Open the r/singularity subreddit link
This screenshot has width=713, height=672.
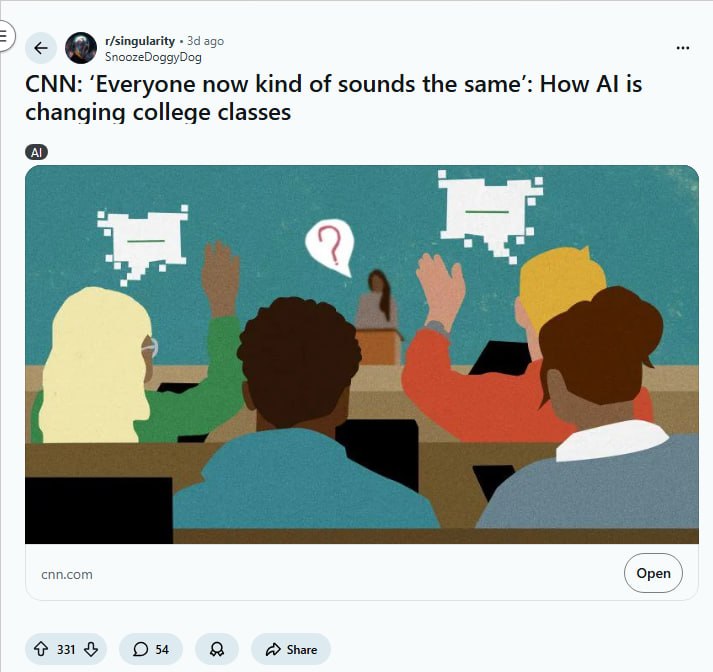138,41
